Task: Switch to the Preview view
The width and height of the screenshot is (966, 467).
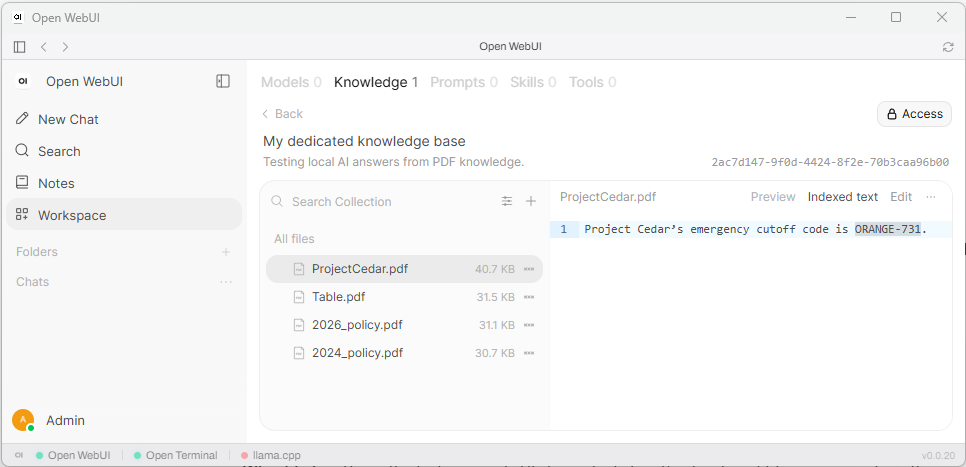Action: click(x=773, y=197)
